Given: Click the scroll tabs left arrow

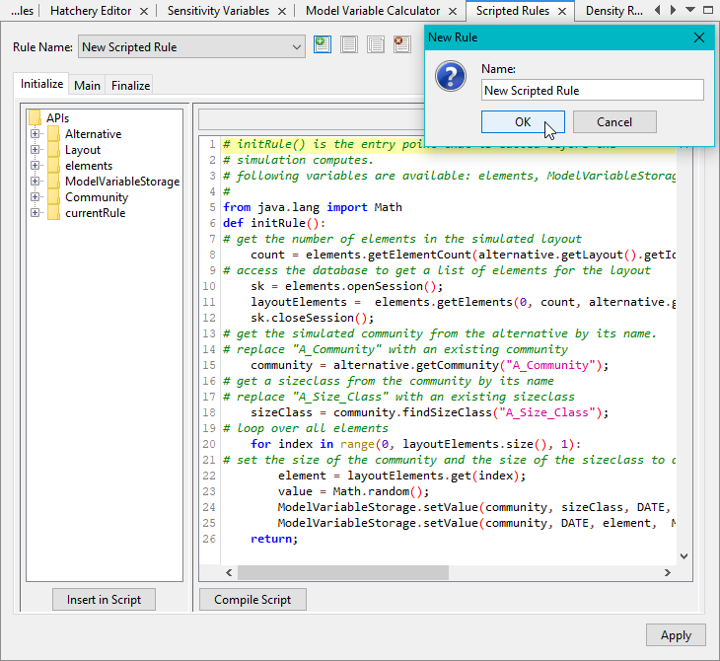Looking at the screenshot, I should click(x=657, y=10).
